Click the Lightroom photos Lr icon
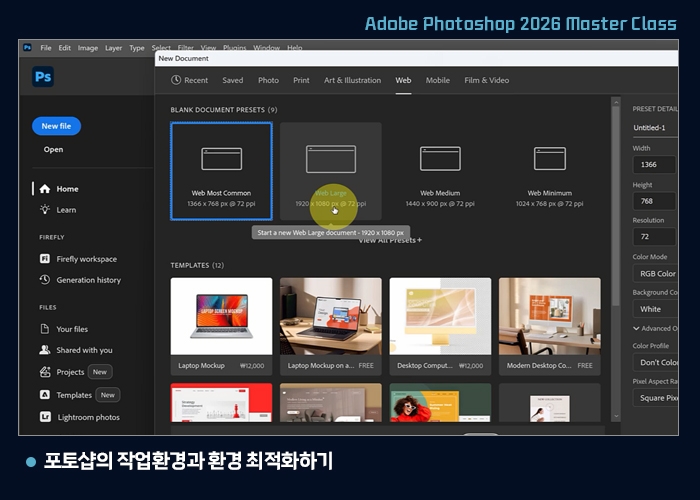This screenshot has height=500, width=700. click(x=45, y=417)
